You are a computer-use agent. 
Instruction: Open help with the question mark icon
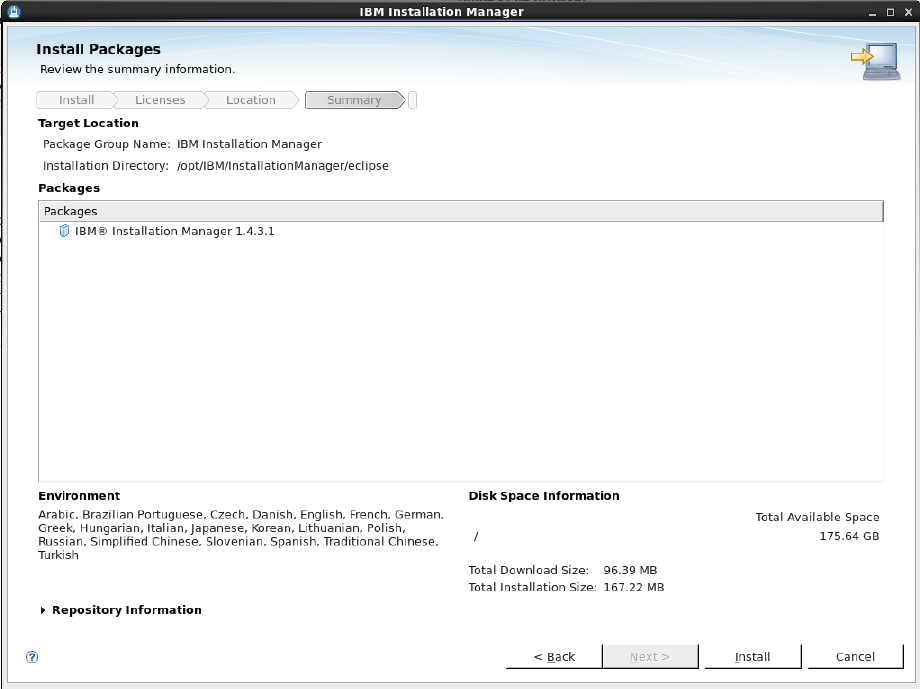(x=32, y=657)
